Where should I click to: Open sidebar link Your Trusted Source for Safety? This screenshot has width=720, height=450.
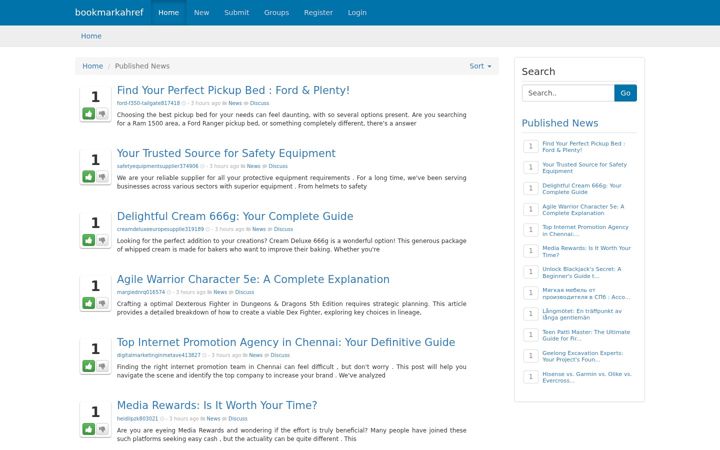585,168
